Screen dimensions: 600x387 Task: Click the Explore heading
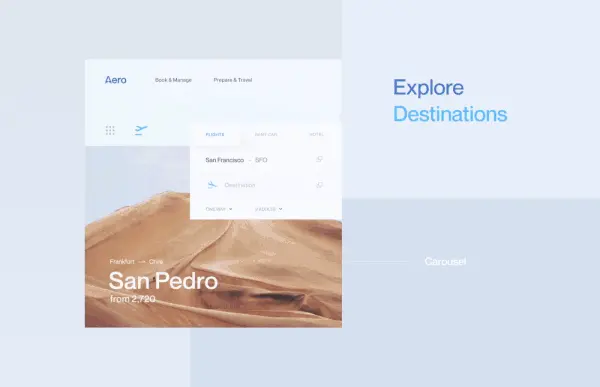pyautogui.click(x=429, y=87)
